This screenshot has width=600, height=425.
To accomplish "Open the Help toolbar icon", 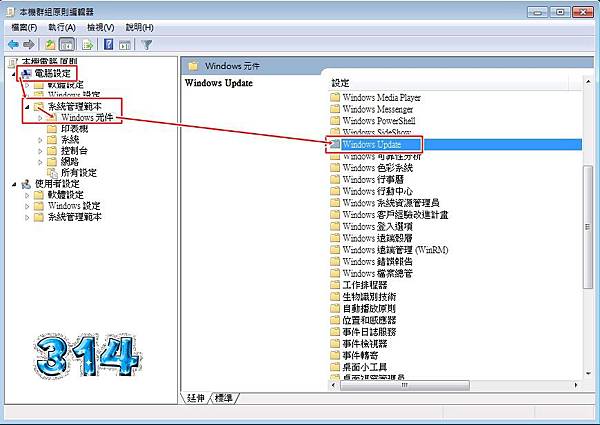I will coord(109,45).
